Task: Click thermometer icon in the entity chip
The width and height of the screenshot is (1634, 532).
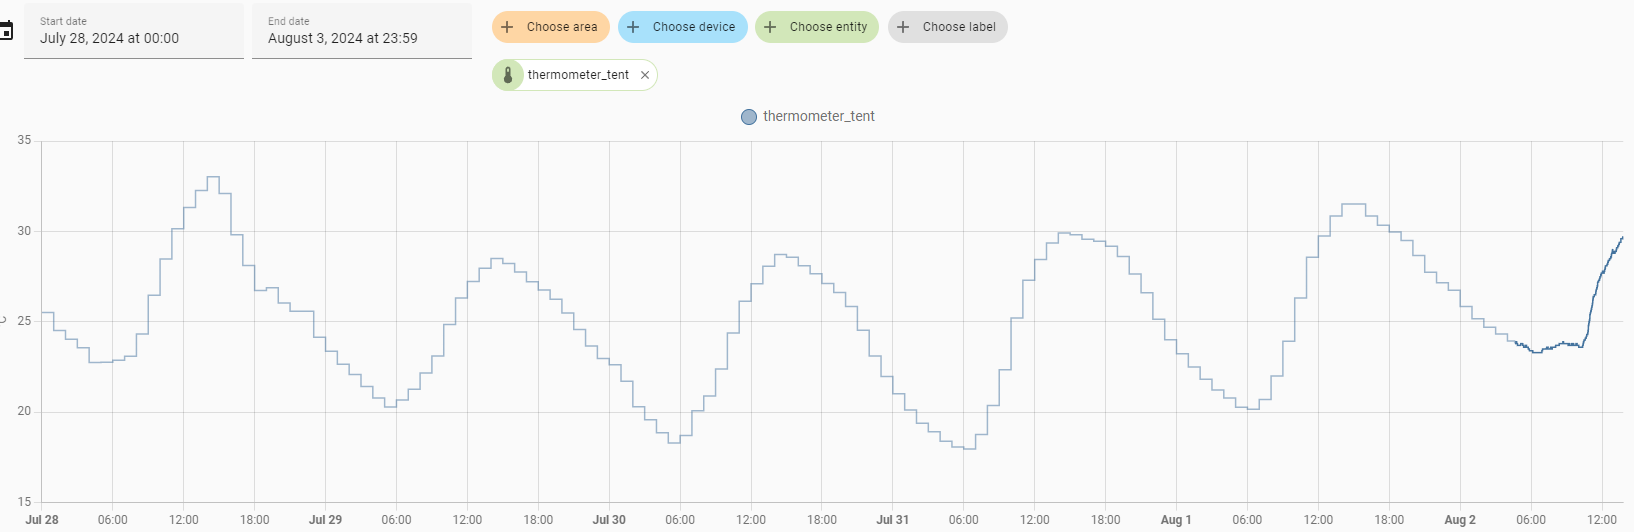Action: 508,75
